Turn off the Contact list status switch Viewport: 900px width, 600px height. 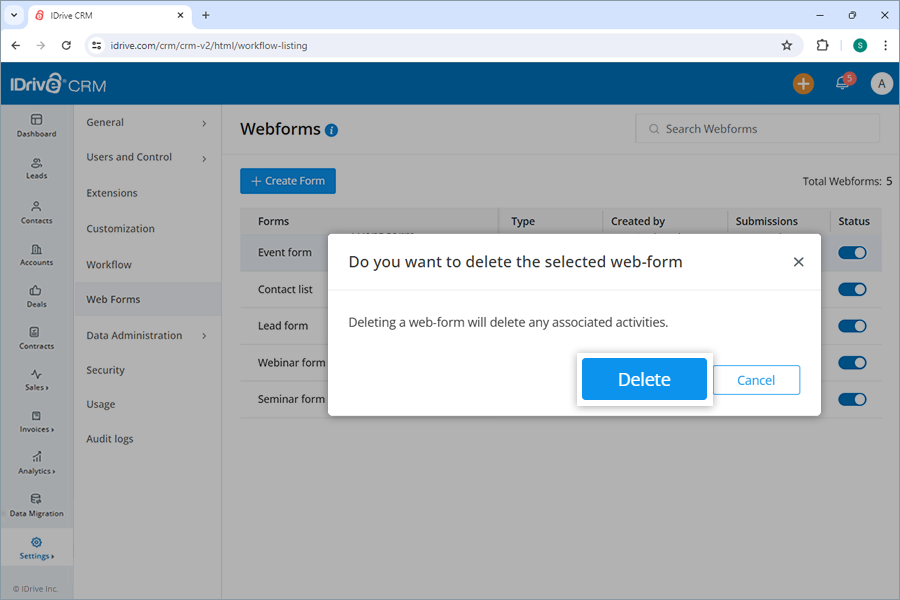click(852, 289)
